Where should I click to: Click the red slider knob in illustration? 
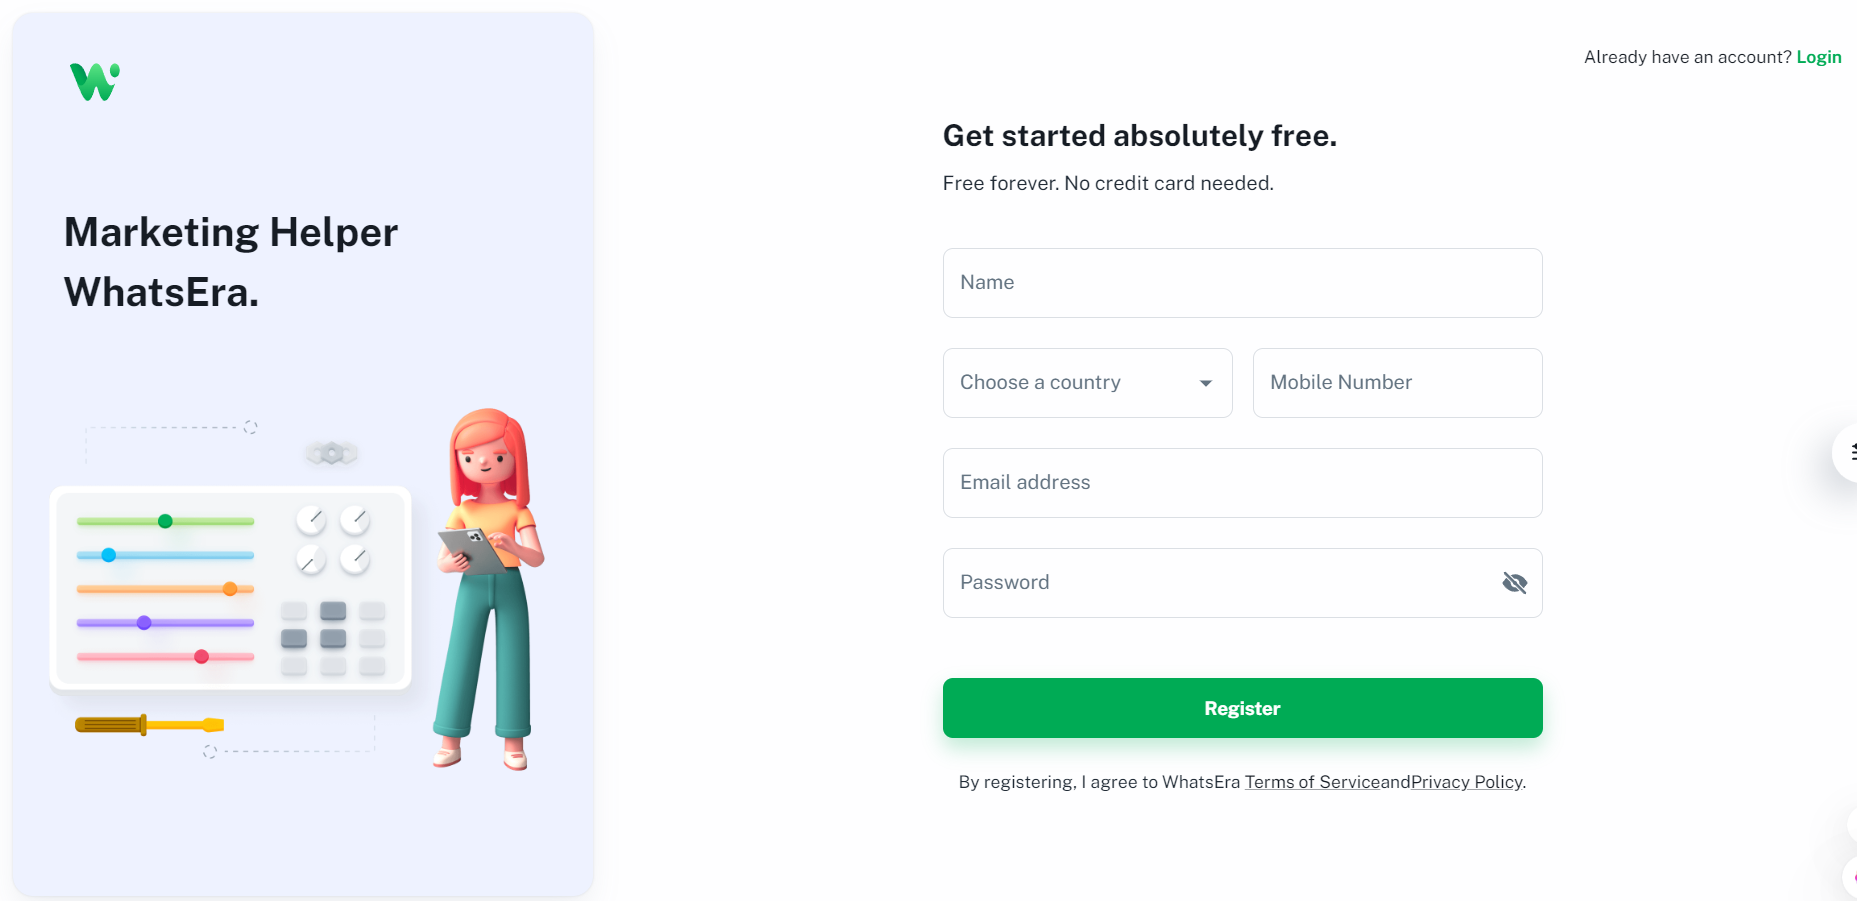point(201,657)
